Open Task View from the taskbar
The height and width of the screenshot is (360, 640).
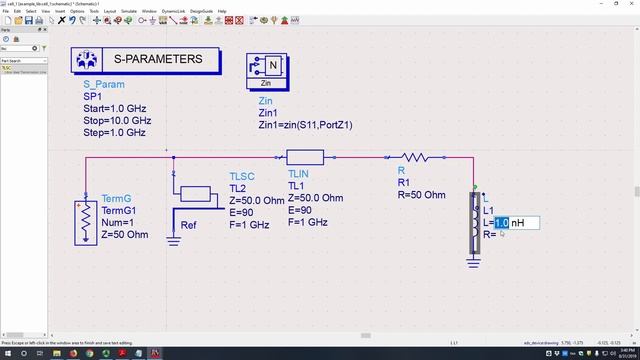coord(40,353)
